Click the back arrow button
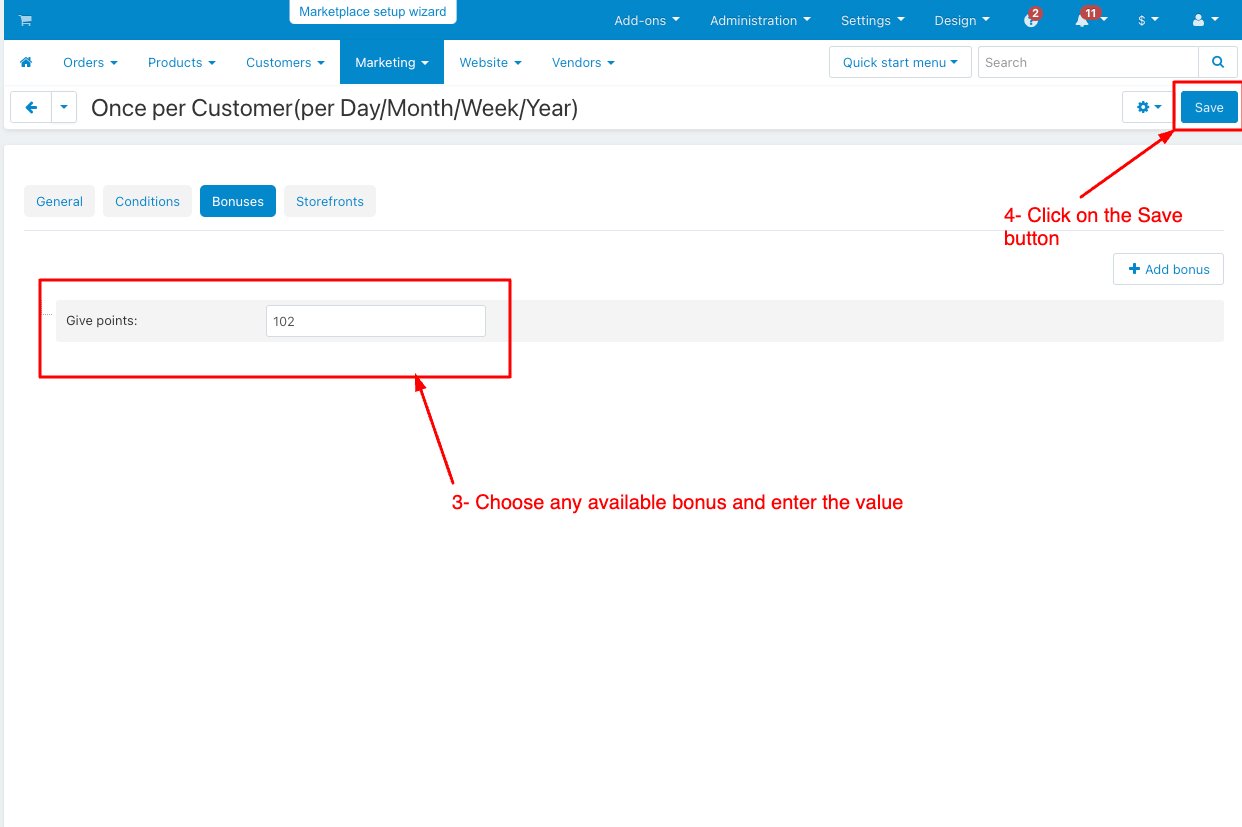 point(31,107)
